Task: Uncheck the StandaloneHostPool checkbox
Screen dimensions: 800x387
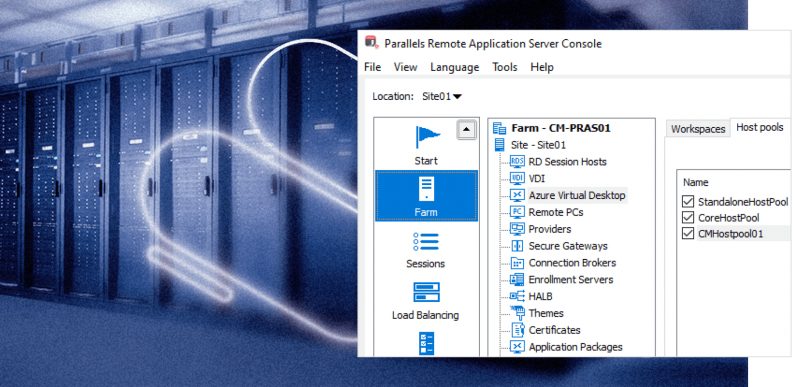Action: [688, 201]
